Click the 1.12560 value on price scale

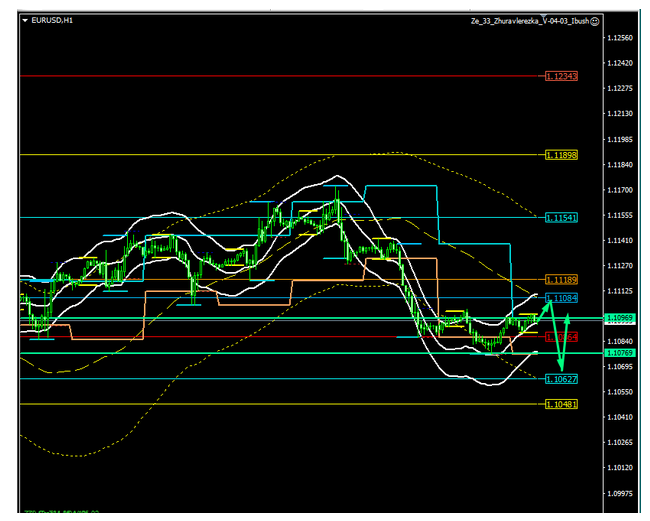[x=619, y=38]
